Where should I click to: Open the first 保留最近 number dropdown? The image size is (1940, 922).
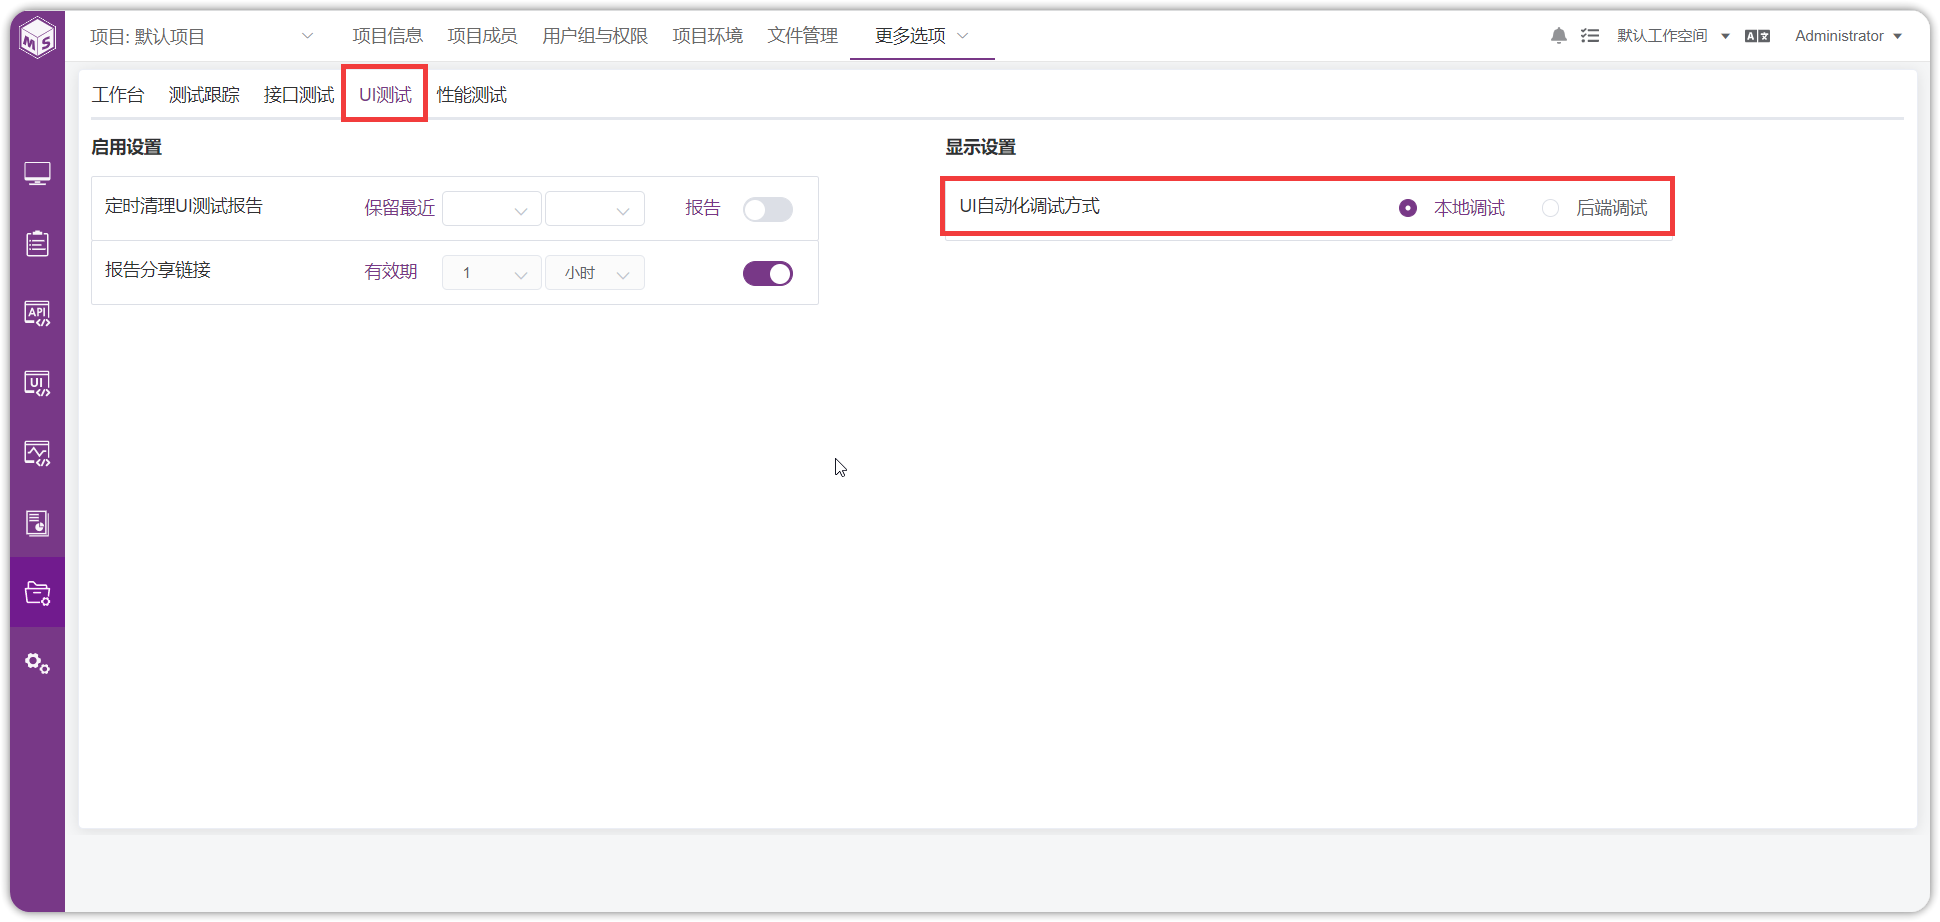coord(492,209)
